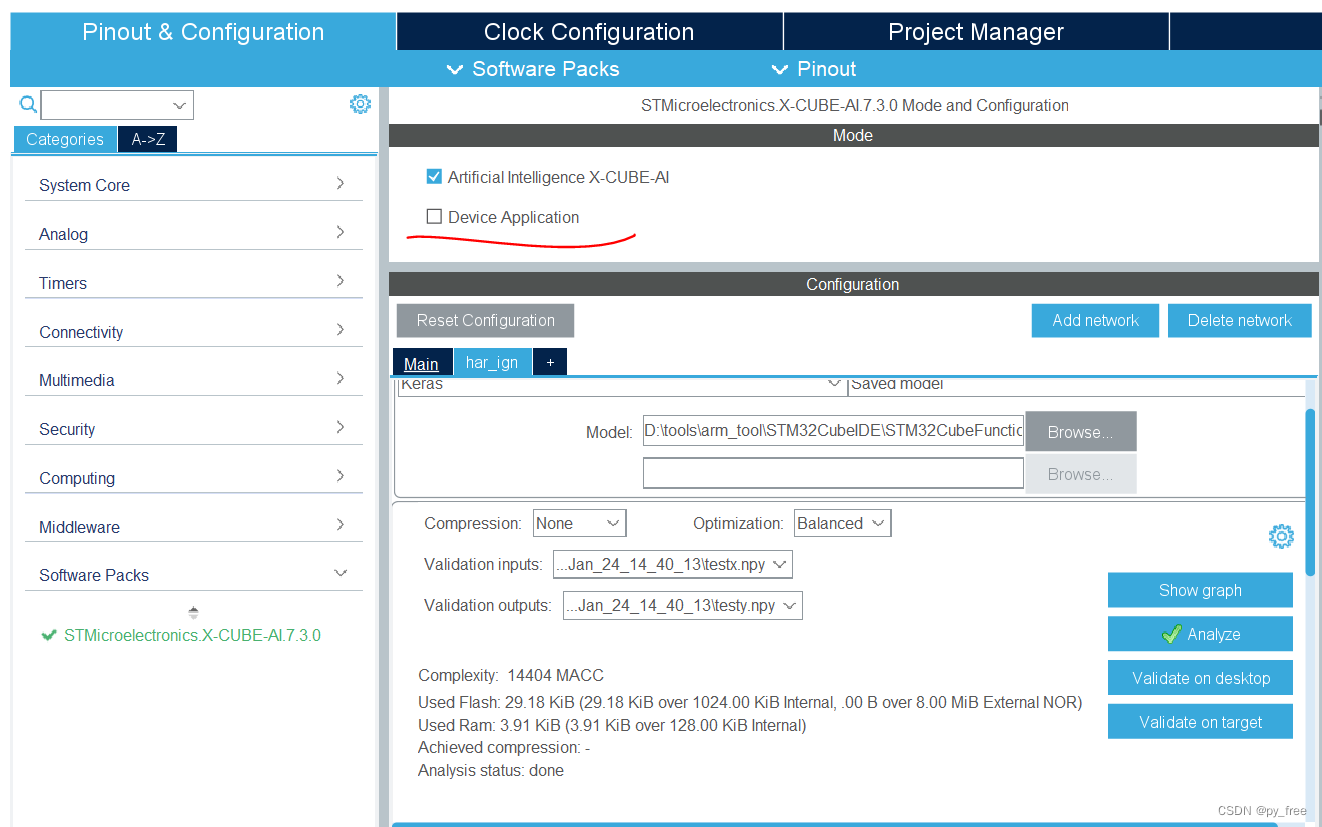Open the Keras model type dropdown
This screenshot has height=827, width=1322.
(x=621, y=385)
